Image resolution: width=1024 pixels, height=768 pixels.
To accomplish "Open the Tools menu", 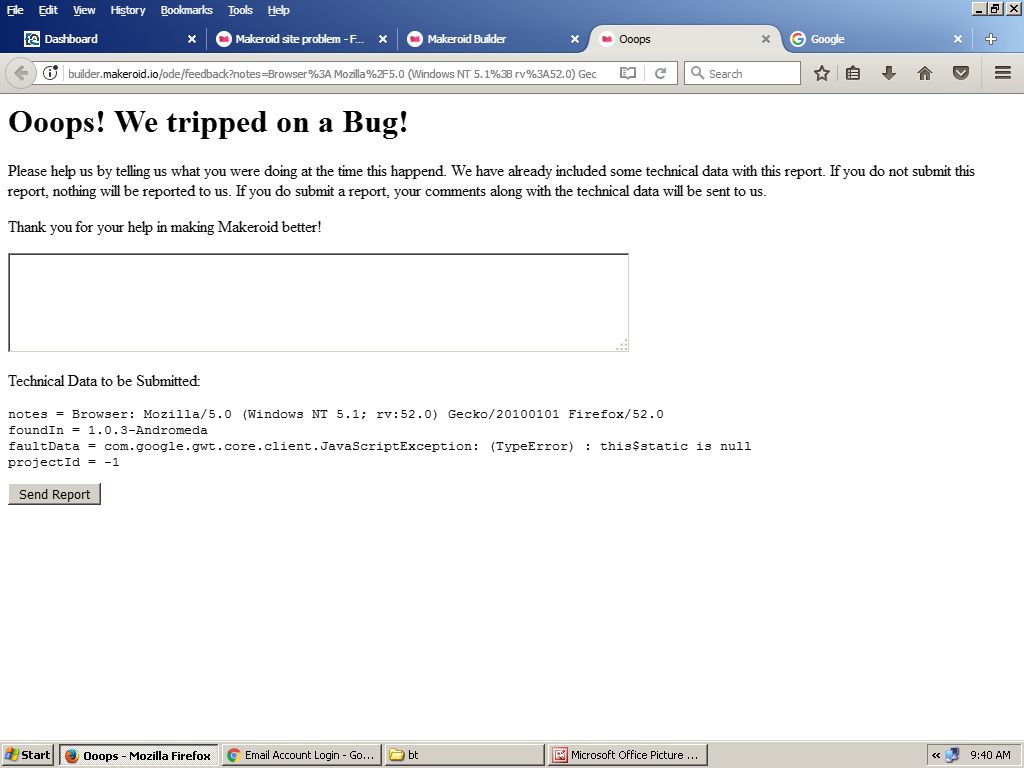I will 240,10.
